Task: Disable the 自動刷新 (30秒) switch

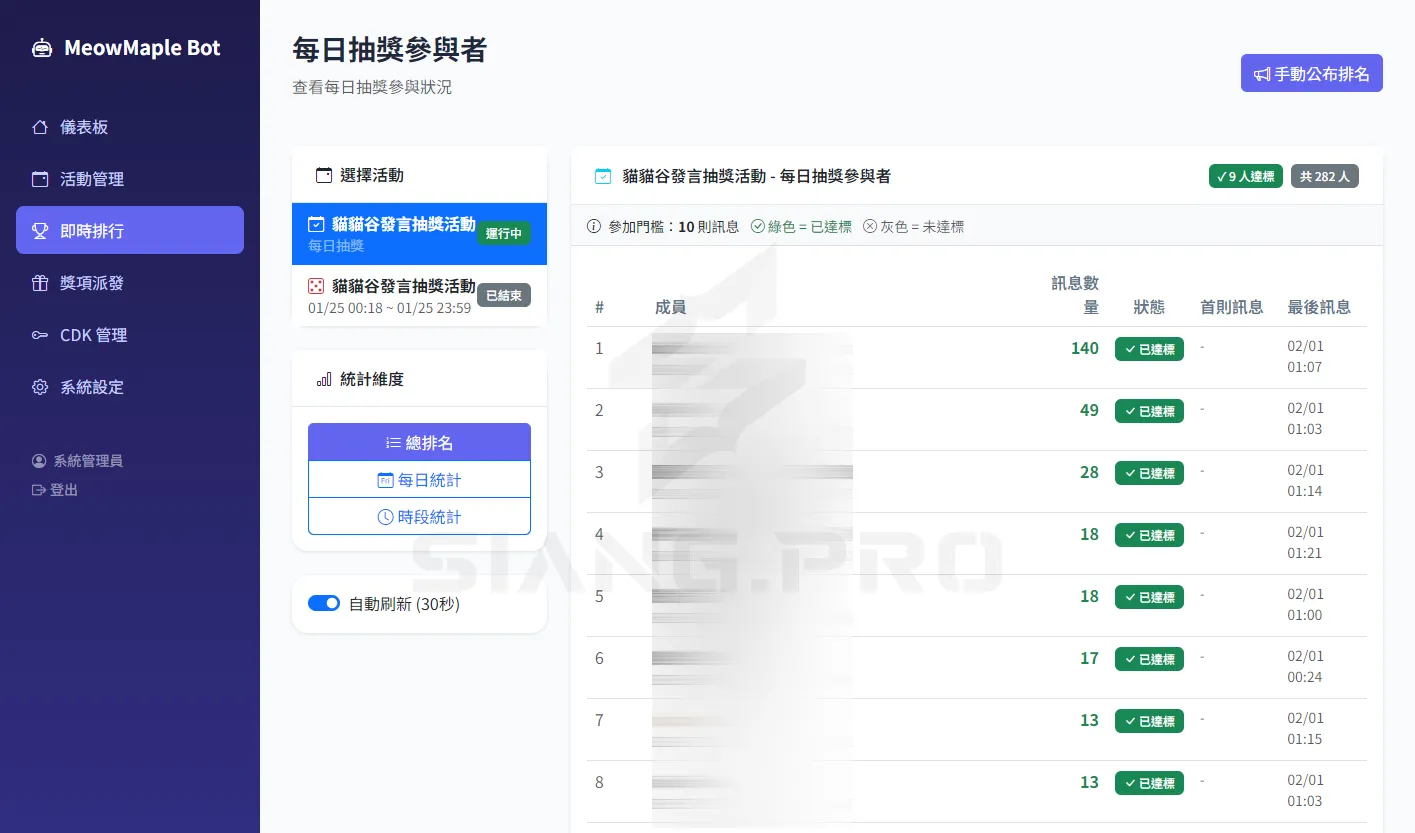Action: pos(324,603)
